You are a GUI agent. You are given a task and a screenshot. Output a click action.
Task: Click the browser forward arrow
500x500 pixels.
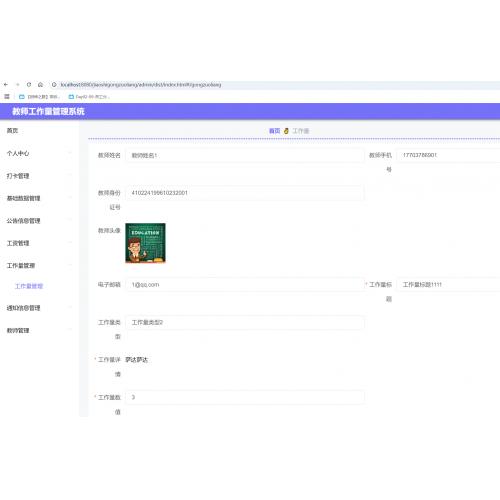click(x=18, y=85)
